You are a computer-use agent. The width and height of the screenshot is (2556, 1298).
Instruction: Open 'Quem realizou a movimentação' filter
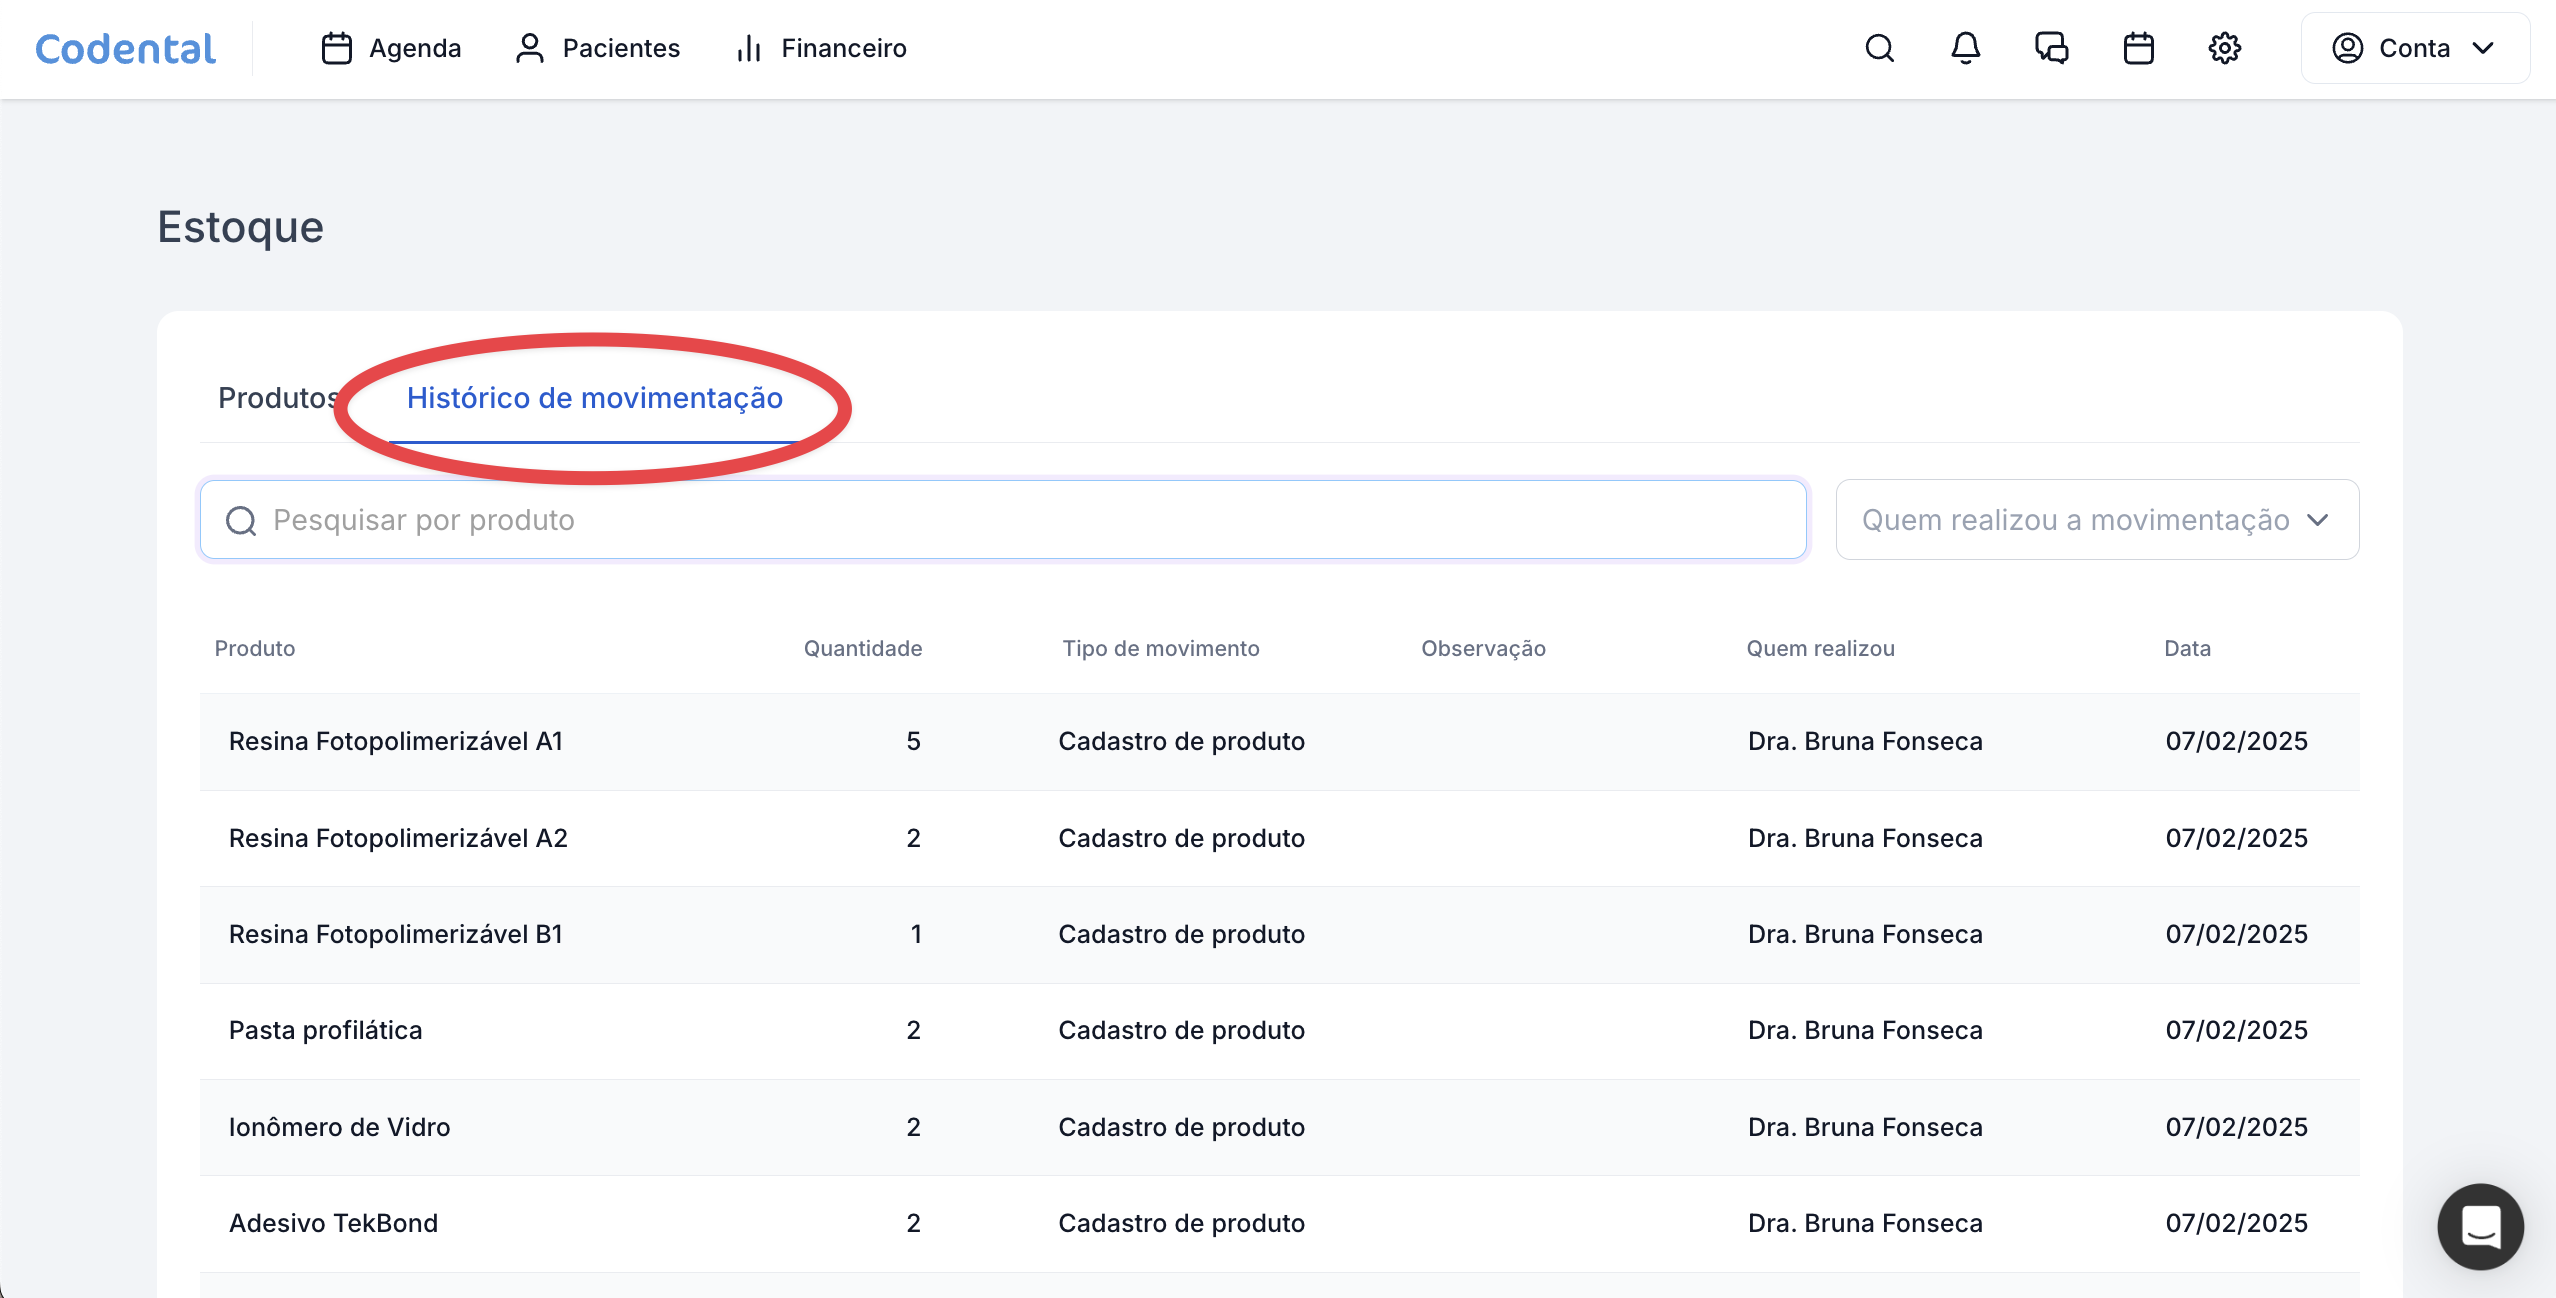[x=2074, y=520]
